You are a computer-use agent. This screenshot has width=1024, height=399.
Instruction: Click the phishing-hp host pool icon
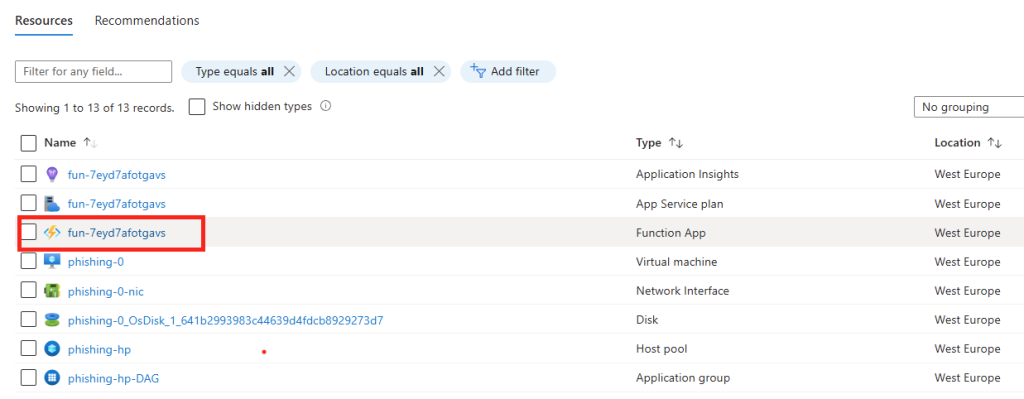[x=52, y=349]
